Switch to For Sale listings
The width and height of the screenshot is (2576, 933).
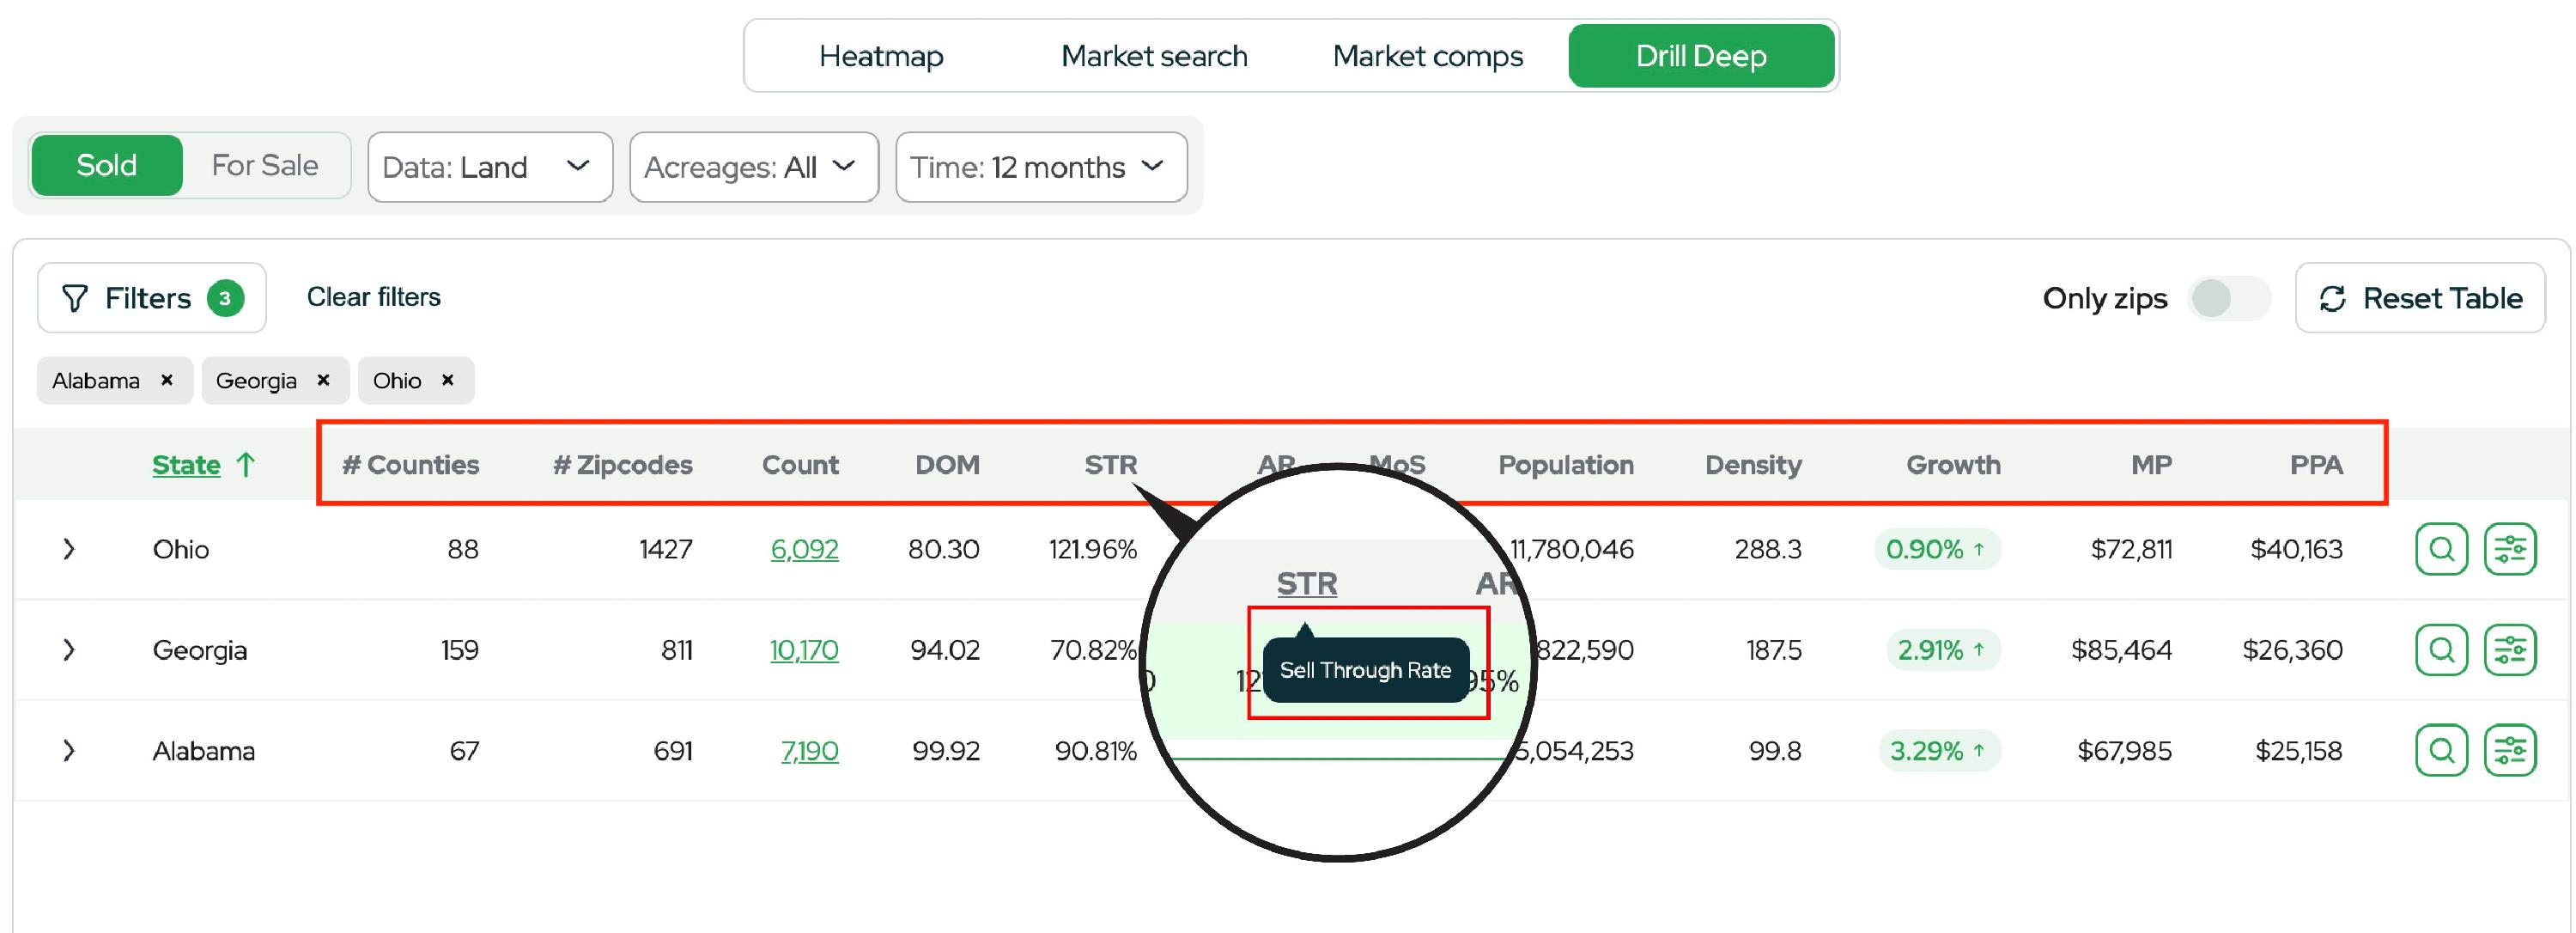[x=265, y=165]
